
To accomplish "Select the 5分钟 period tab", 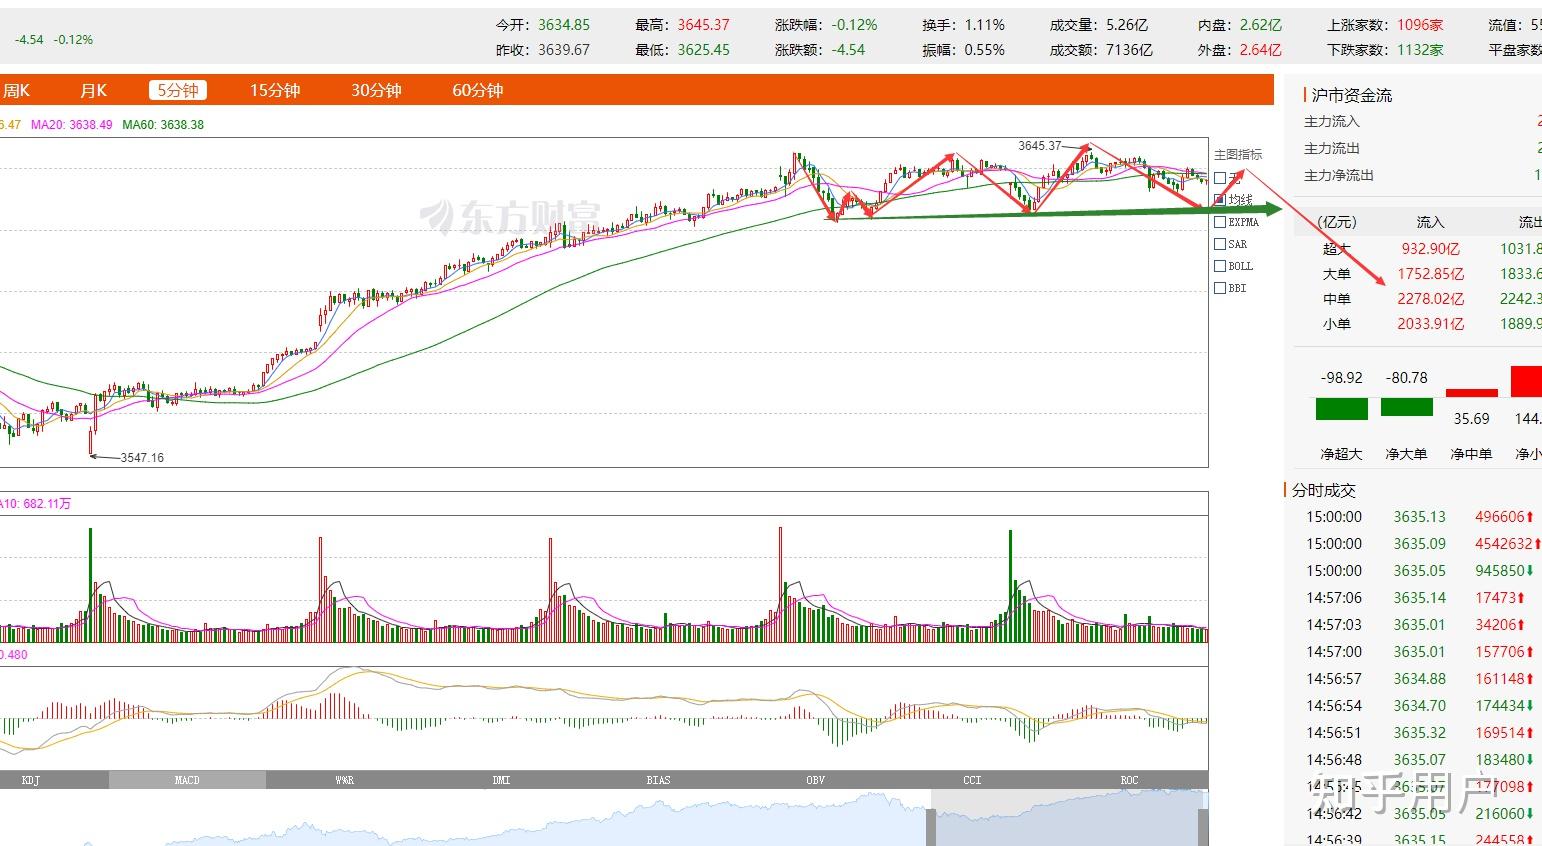I will point(177,91).
